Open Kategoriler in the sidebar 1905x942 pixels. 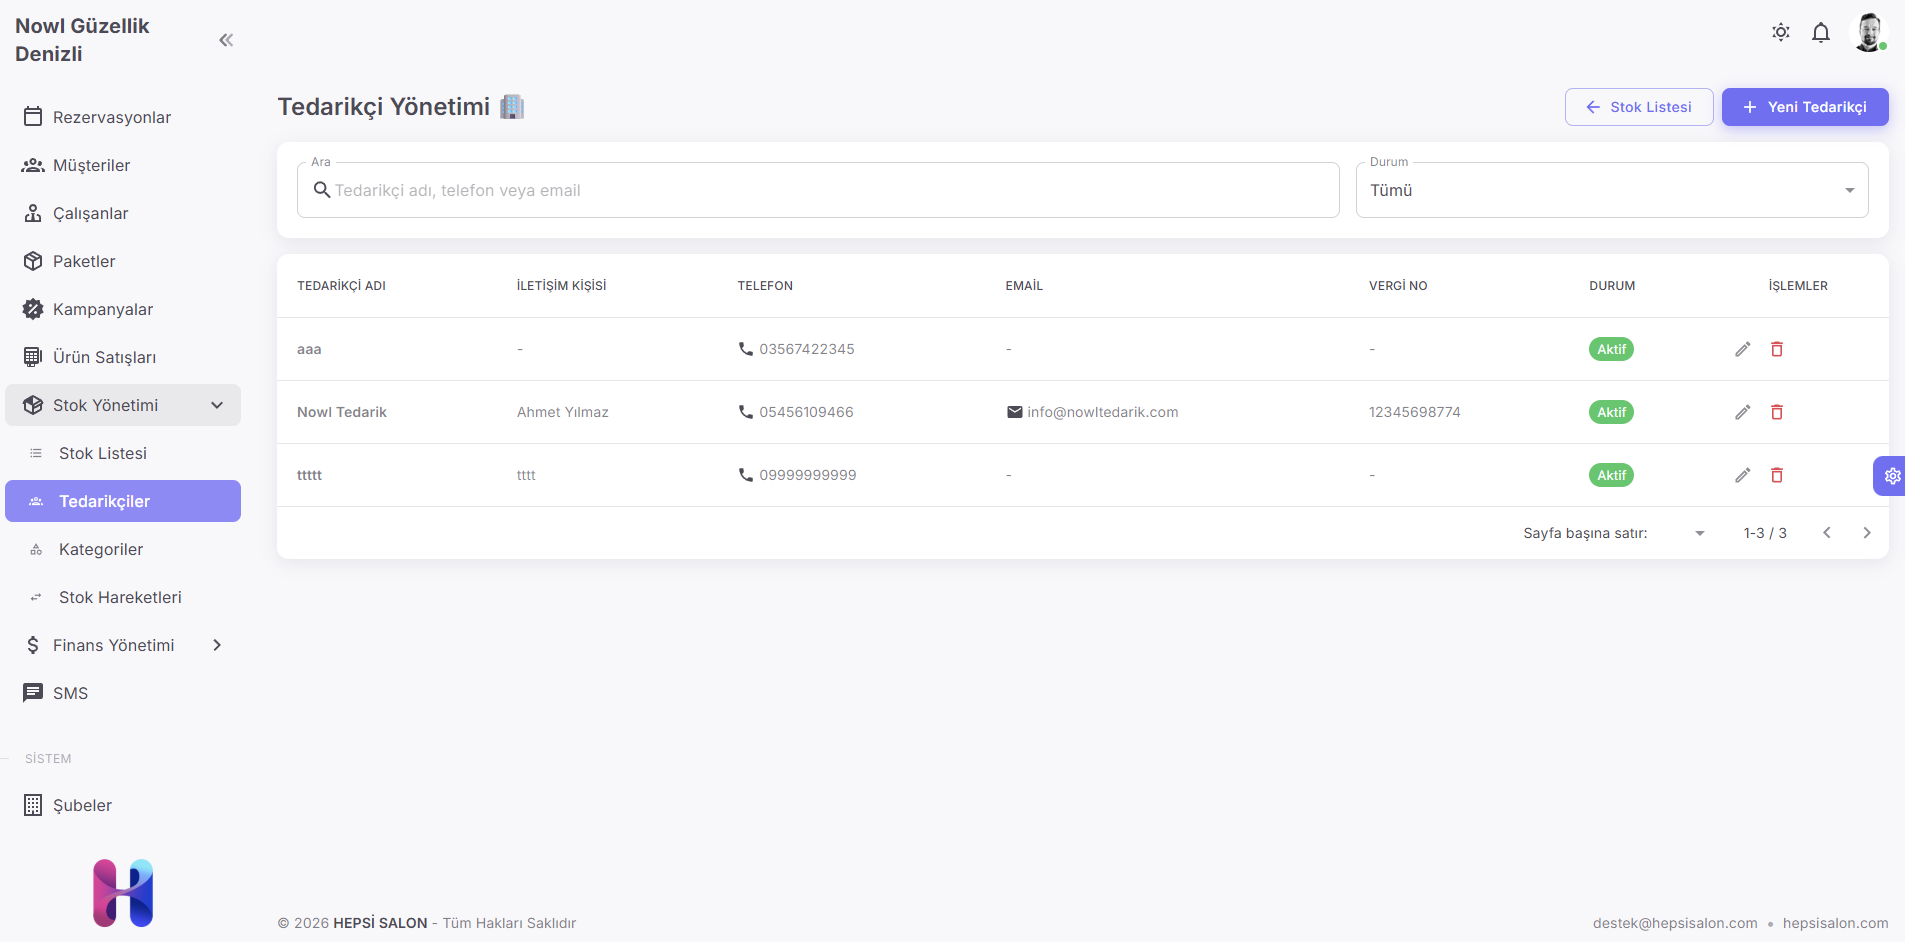(x=101, y=549)
